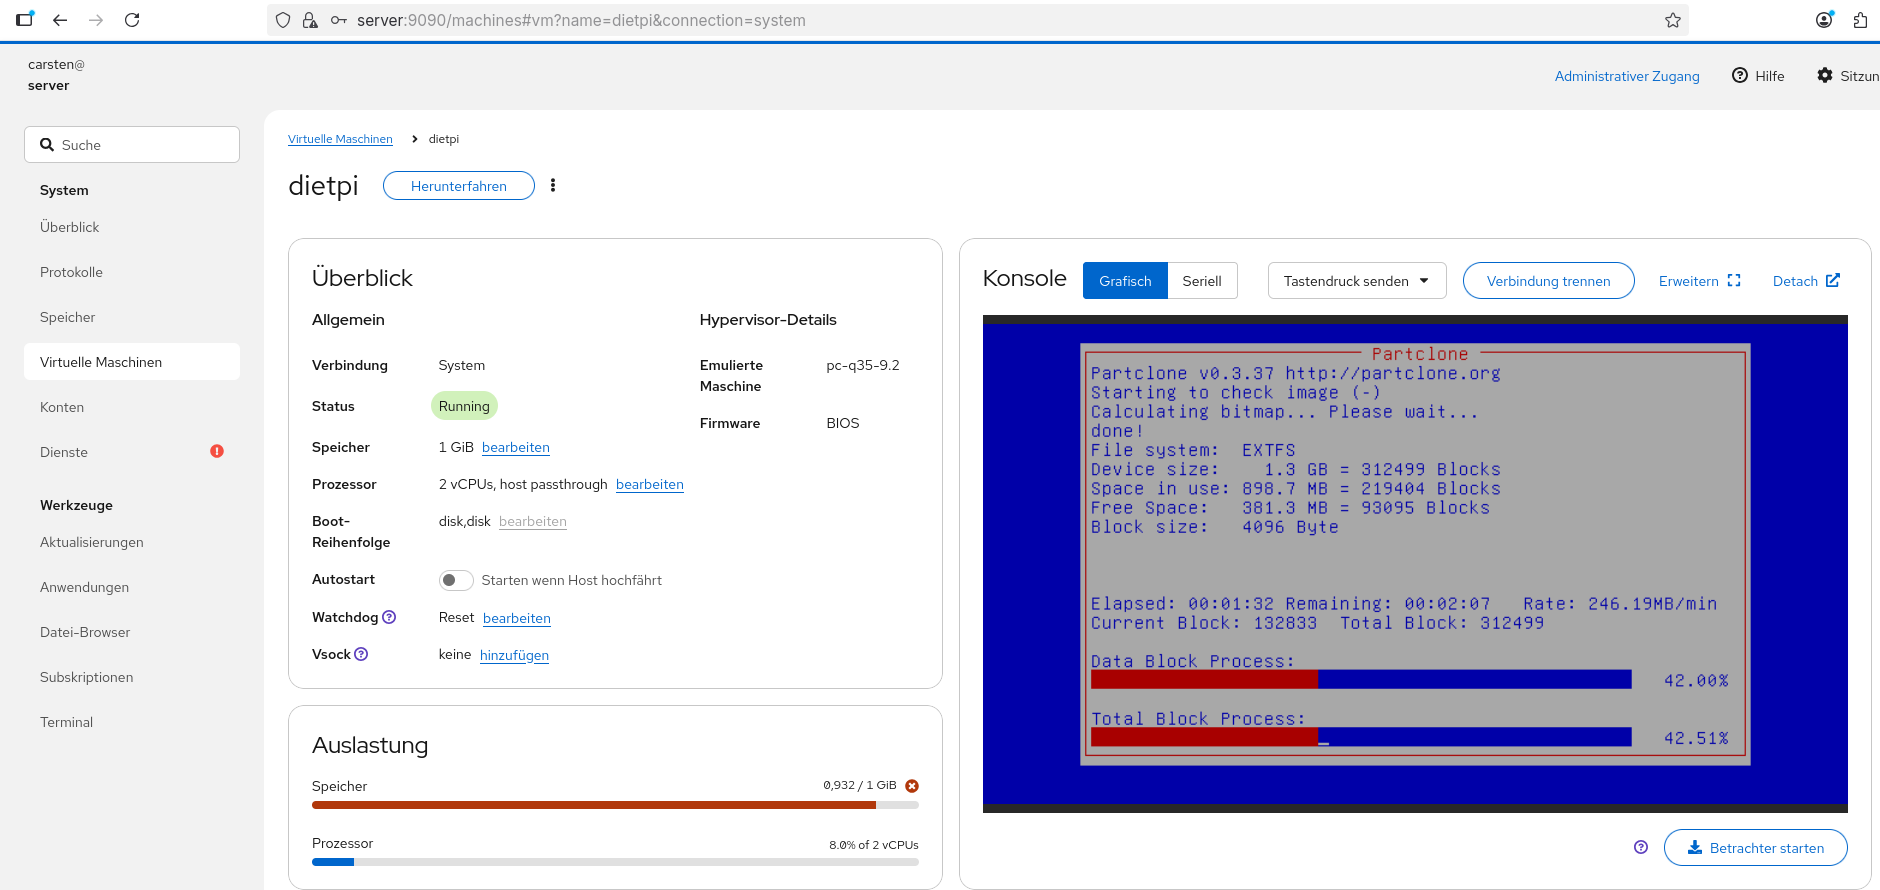Click console help icon beside Betrachter starten

[1641, 847]
